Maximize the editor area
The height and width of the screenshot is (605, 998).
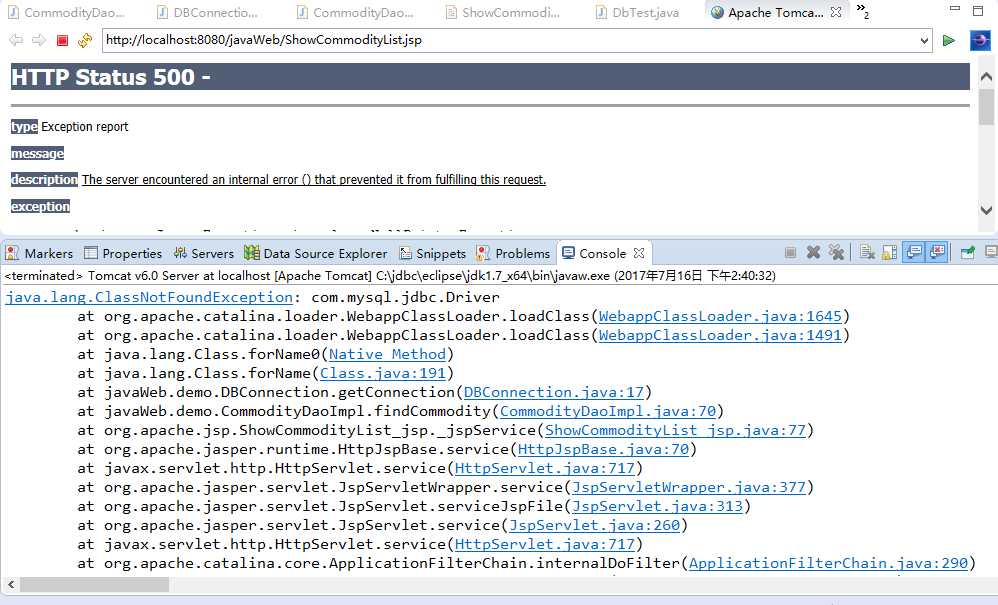pos(978,10)
